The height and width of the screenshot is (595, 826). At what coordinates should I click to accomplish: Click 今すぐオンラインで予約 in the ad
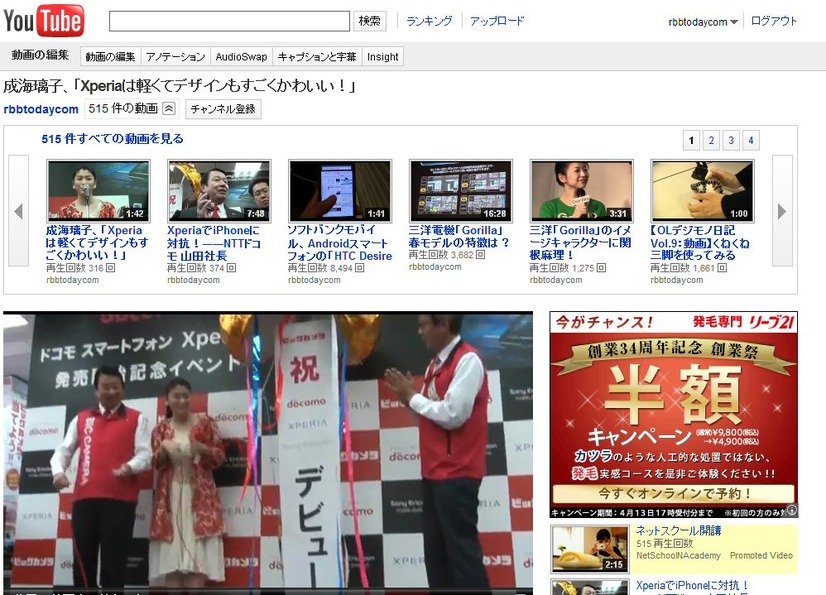point(674,494)
